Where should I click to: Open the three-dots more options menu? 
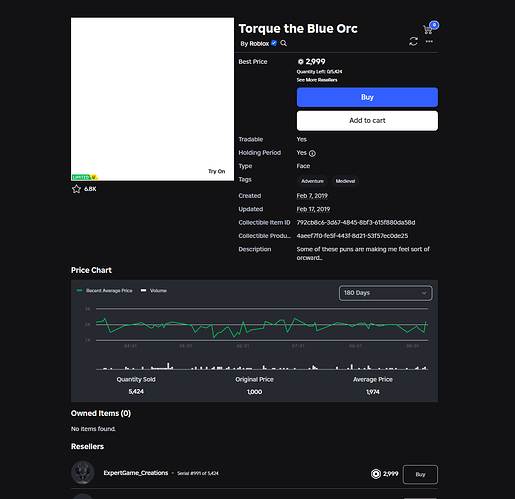click(429, 41)
